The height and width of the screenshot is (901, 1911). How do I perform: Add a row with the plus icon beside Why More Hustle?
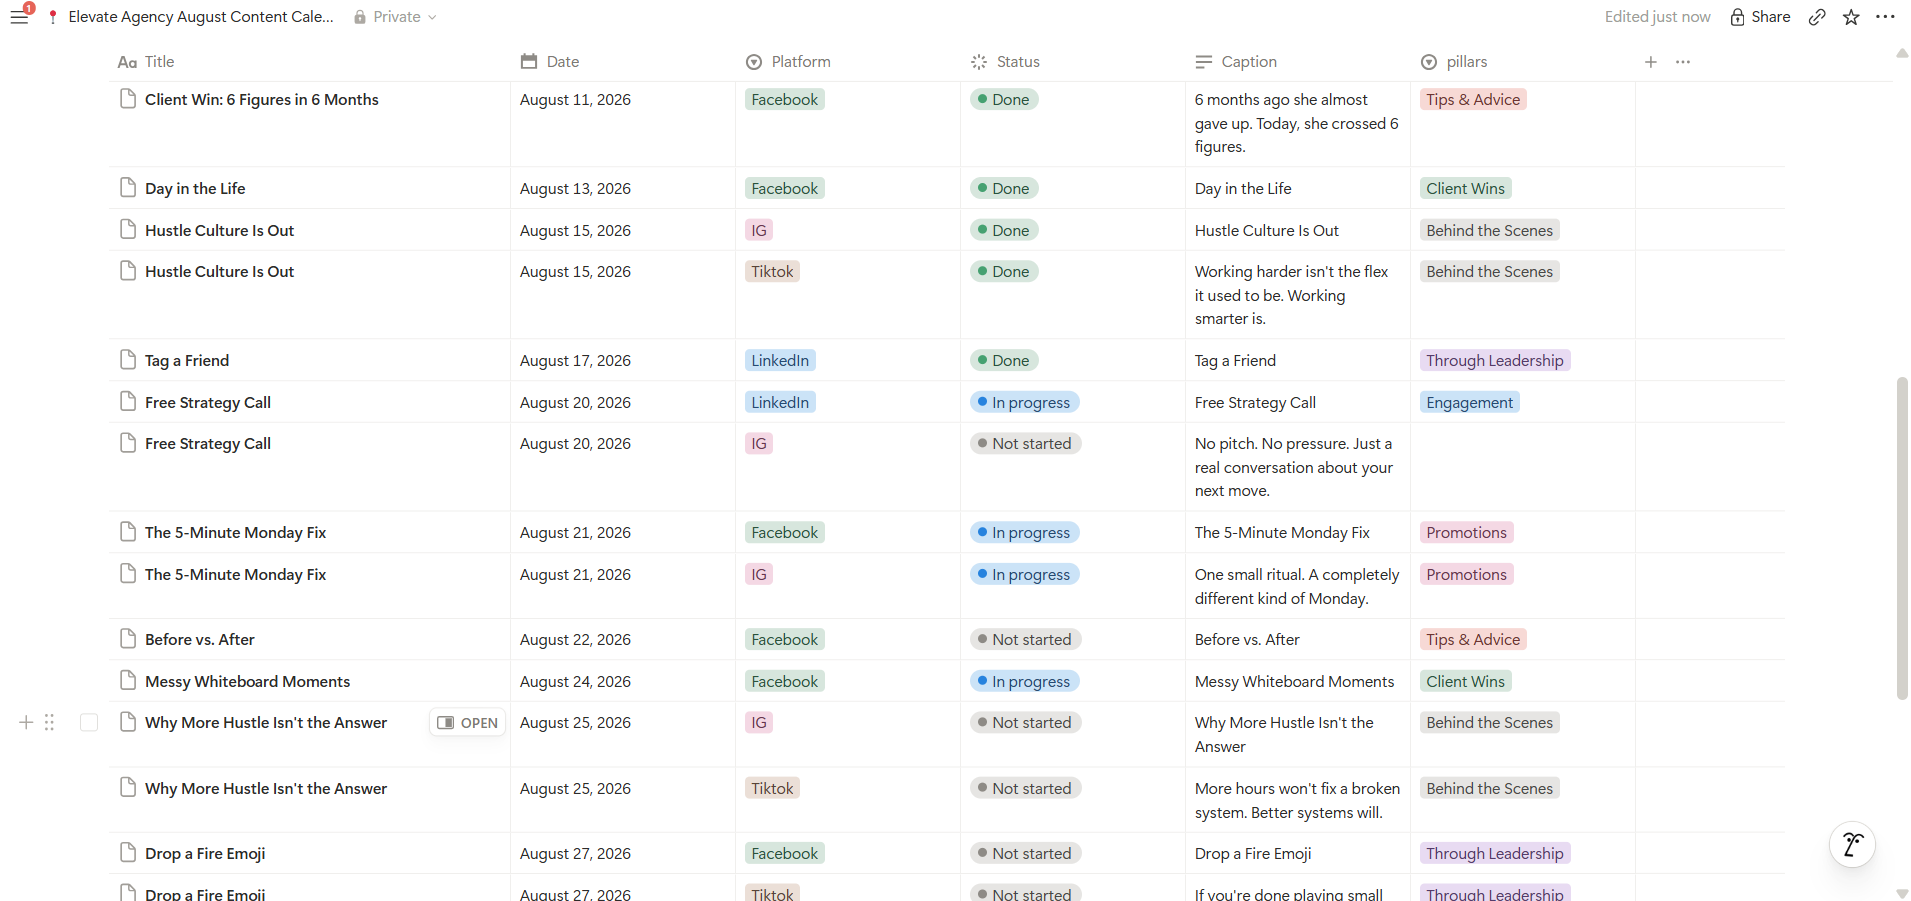(x=26, y=722)
